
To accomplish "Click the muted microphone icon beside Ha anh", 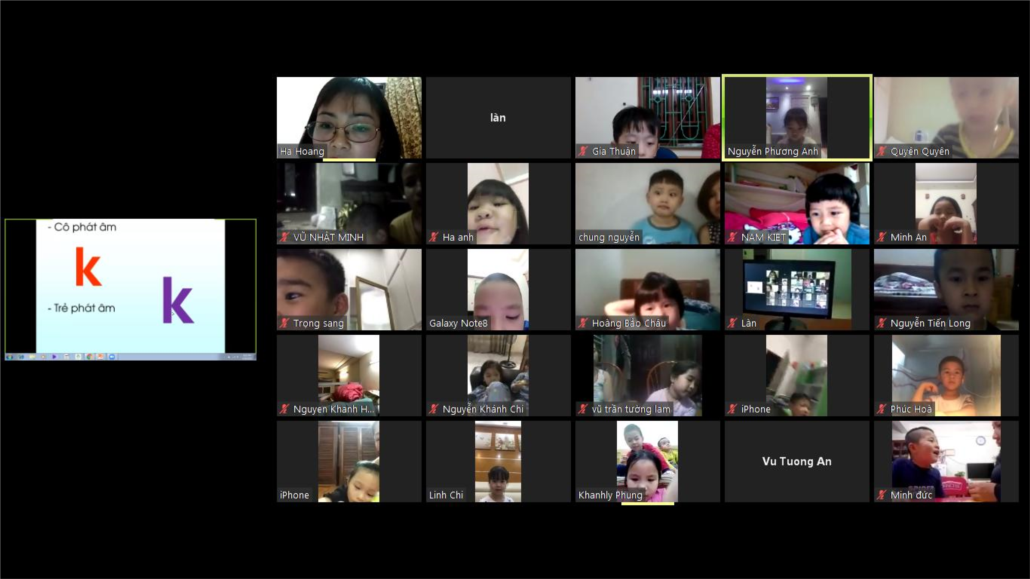I will point(434,238).
